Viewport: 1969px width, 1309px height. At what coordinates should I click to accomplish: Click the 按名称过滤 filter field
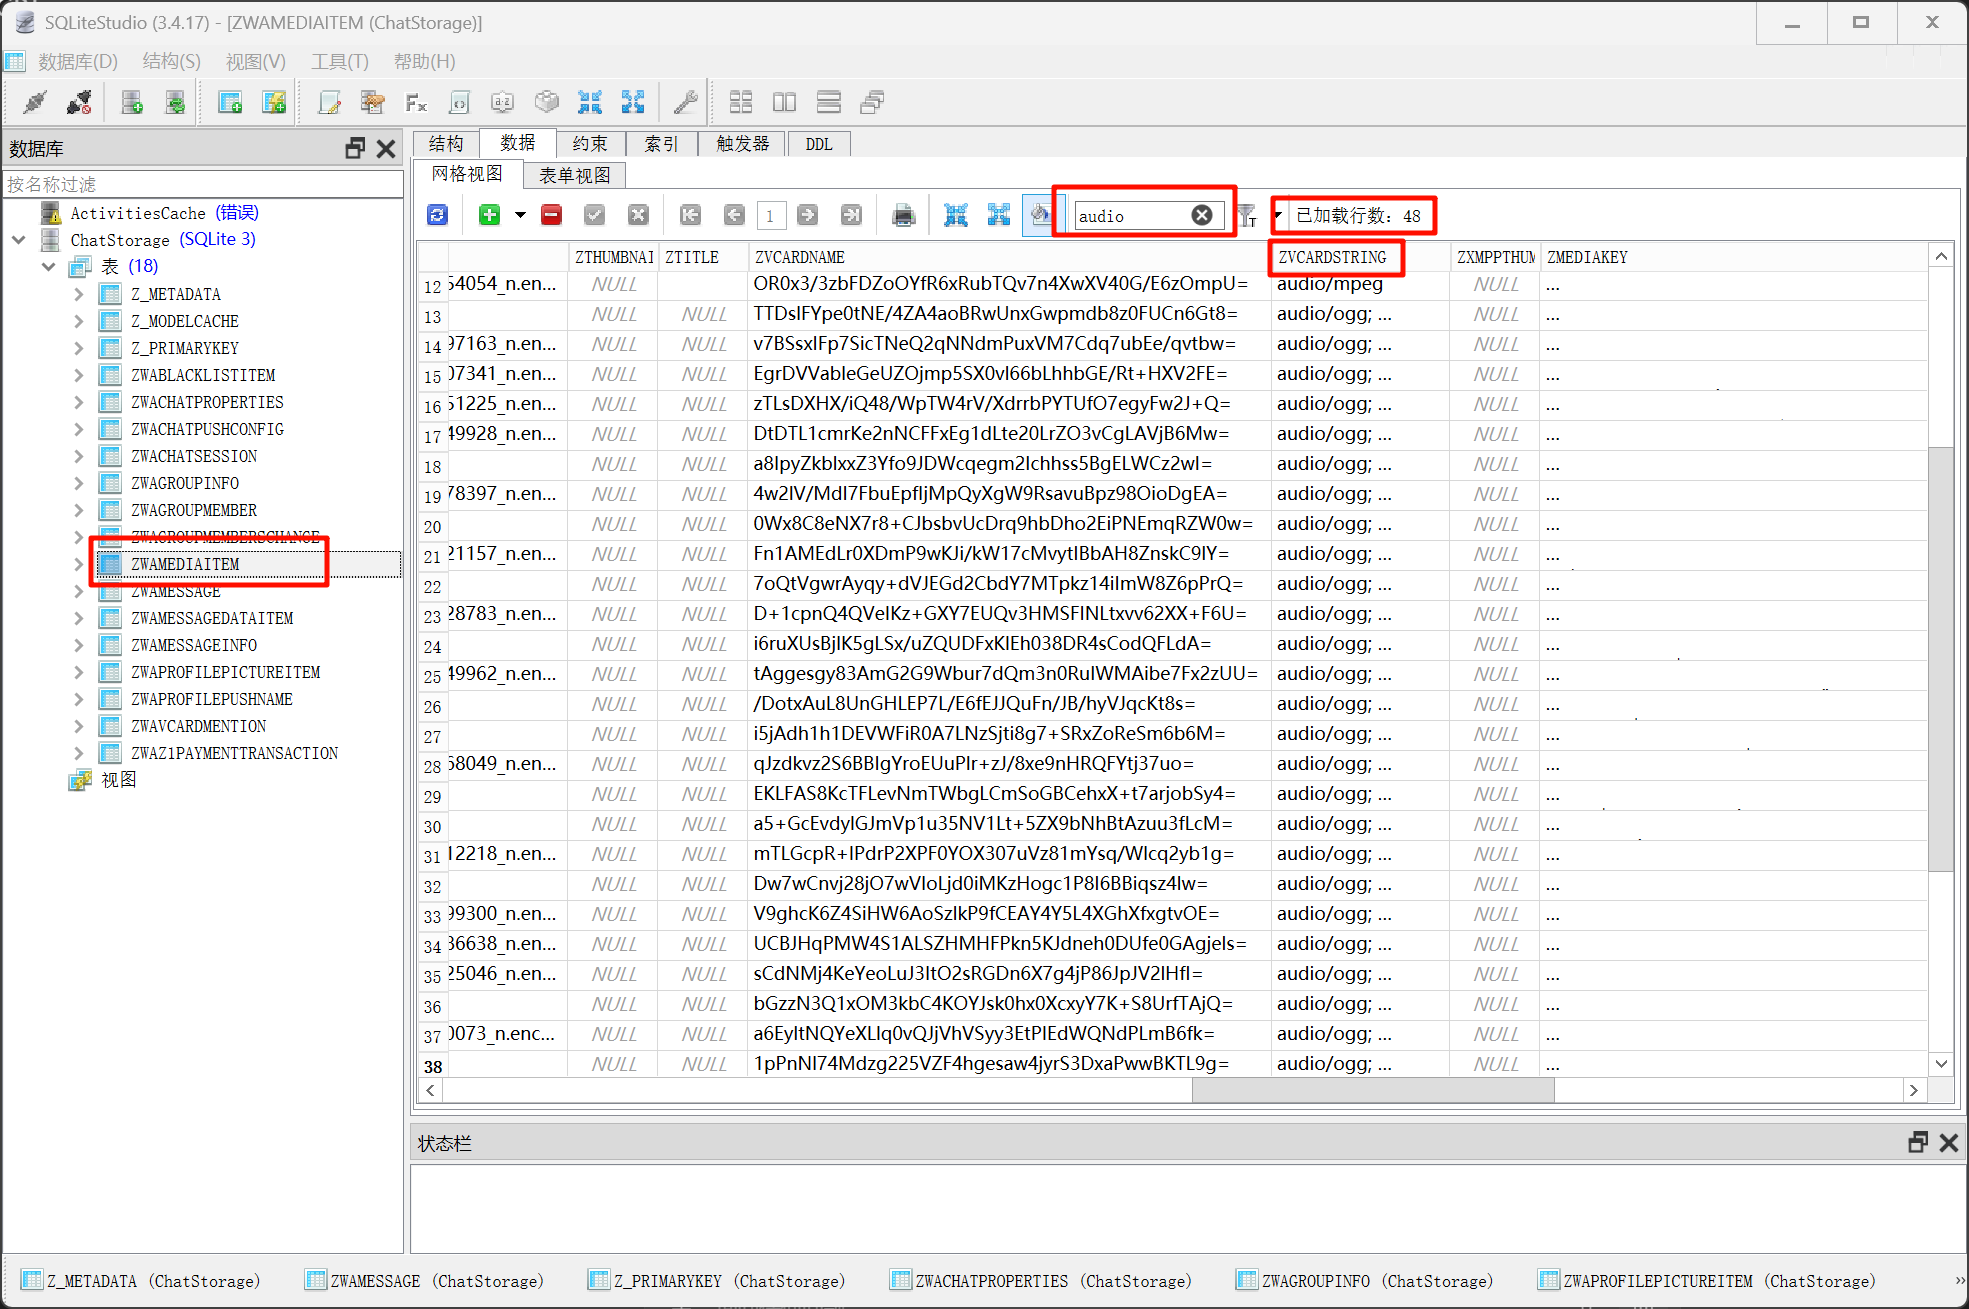click(x=200, y=184)
